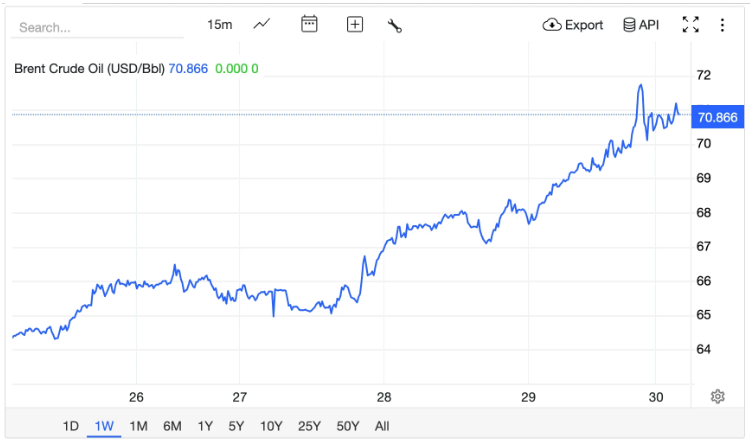Open the three-dot more options menu

click(x=722, y=25)
